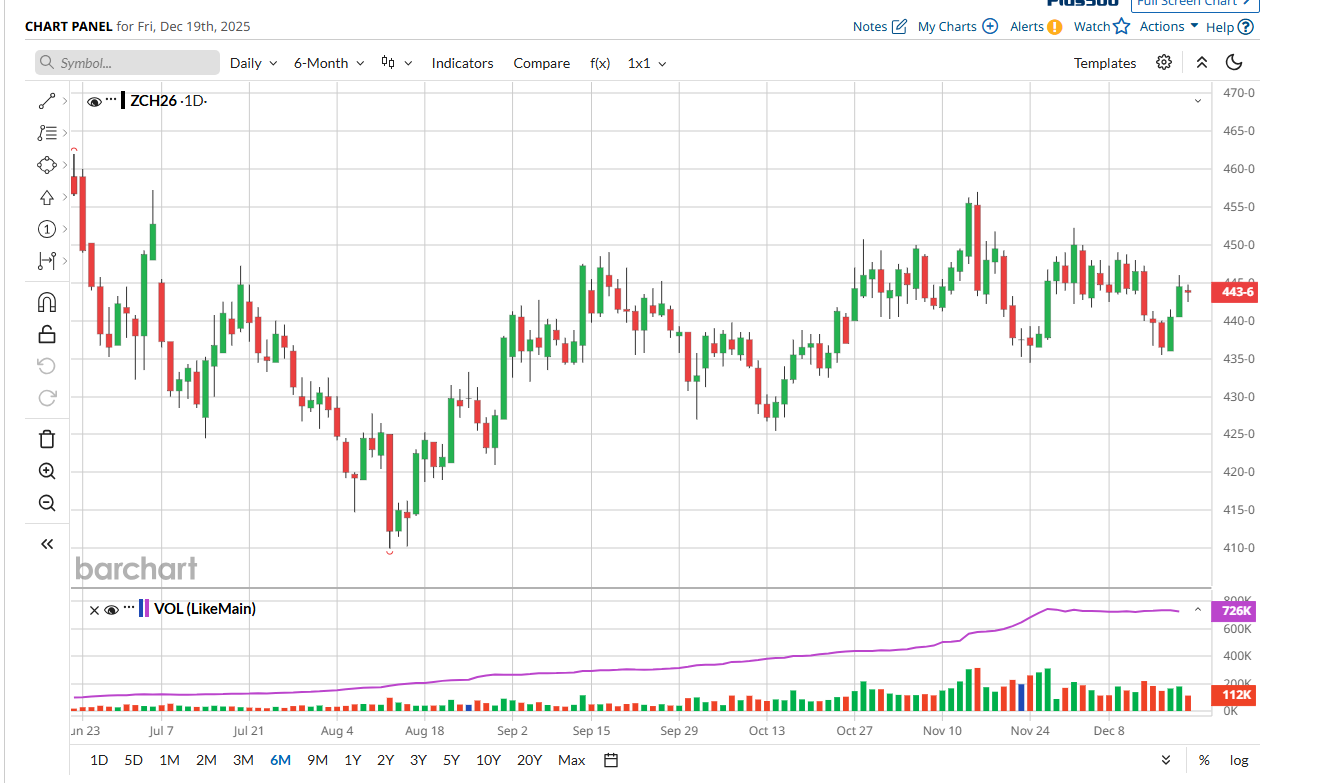Screen dimensions: 1331x783
Task: Open the calendar date range picker
Action: [611, 760]
